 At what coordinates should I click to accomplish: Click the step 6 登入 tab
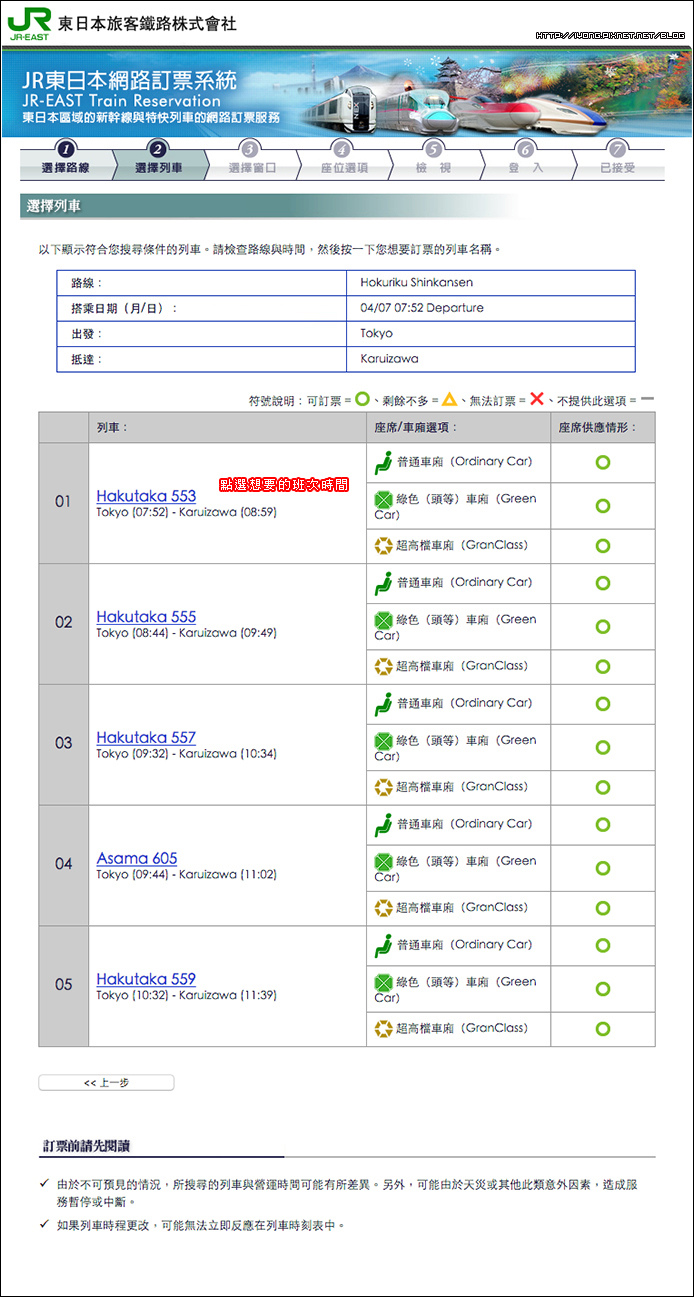[x=525, y=160]
